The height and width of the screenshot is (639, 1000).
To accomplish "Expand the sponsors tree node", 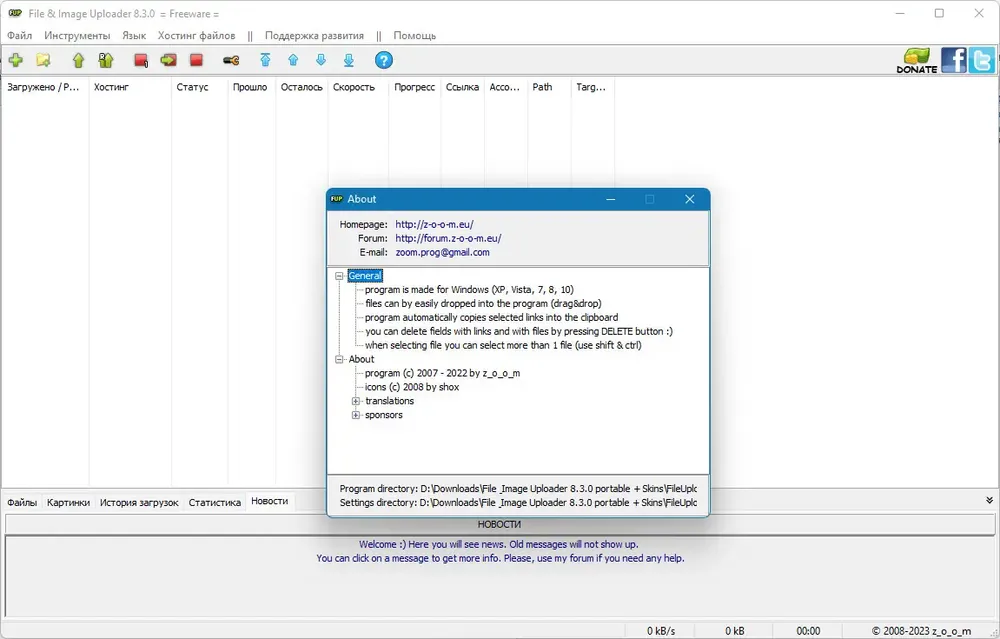I will pos(356,415).
